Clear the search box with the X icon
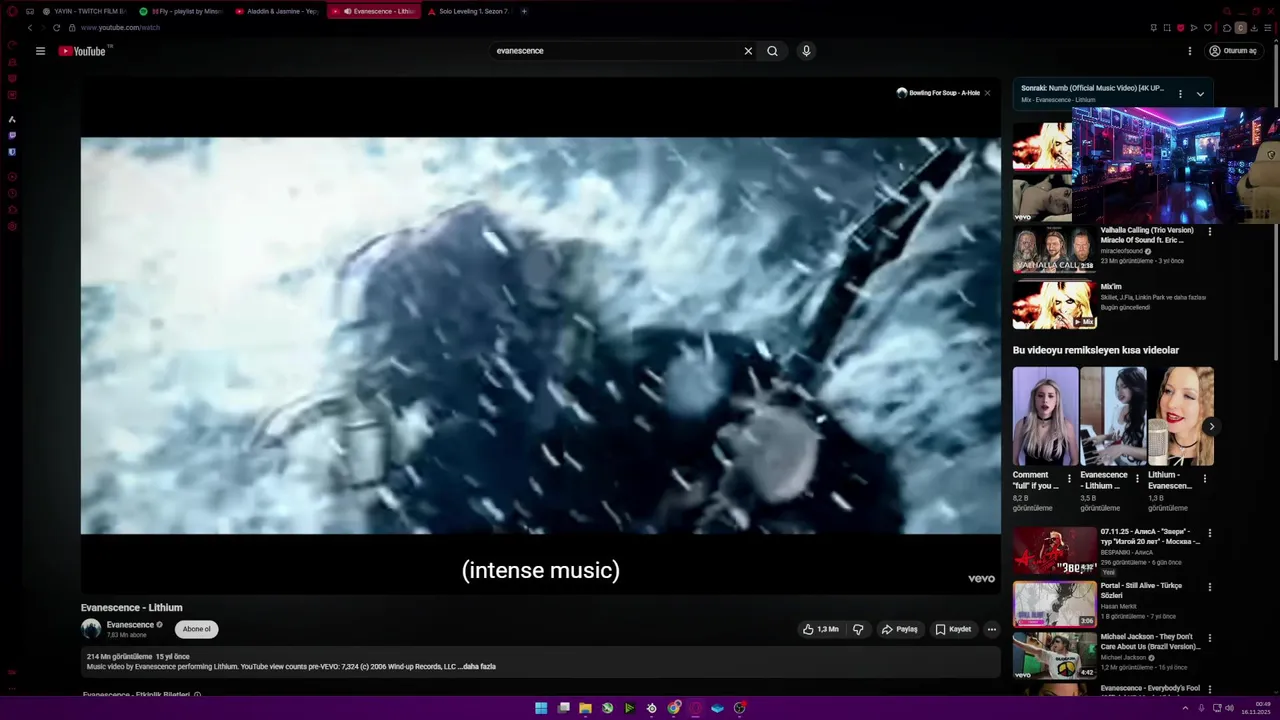This screenshot has height=720, width=1280. click(x=748, y=51)
